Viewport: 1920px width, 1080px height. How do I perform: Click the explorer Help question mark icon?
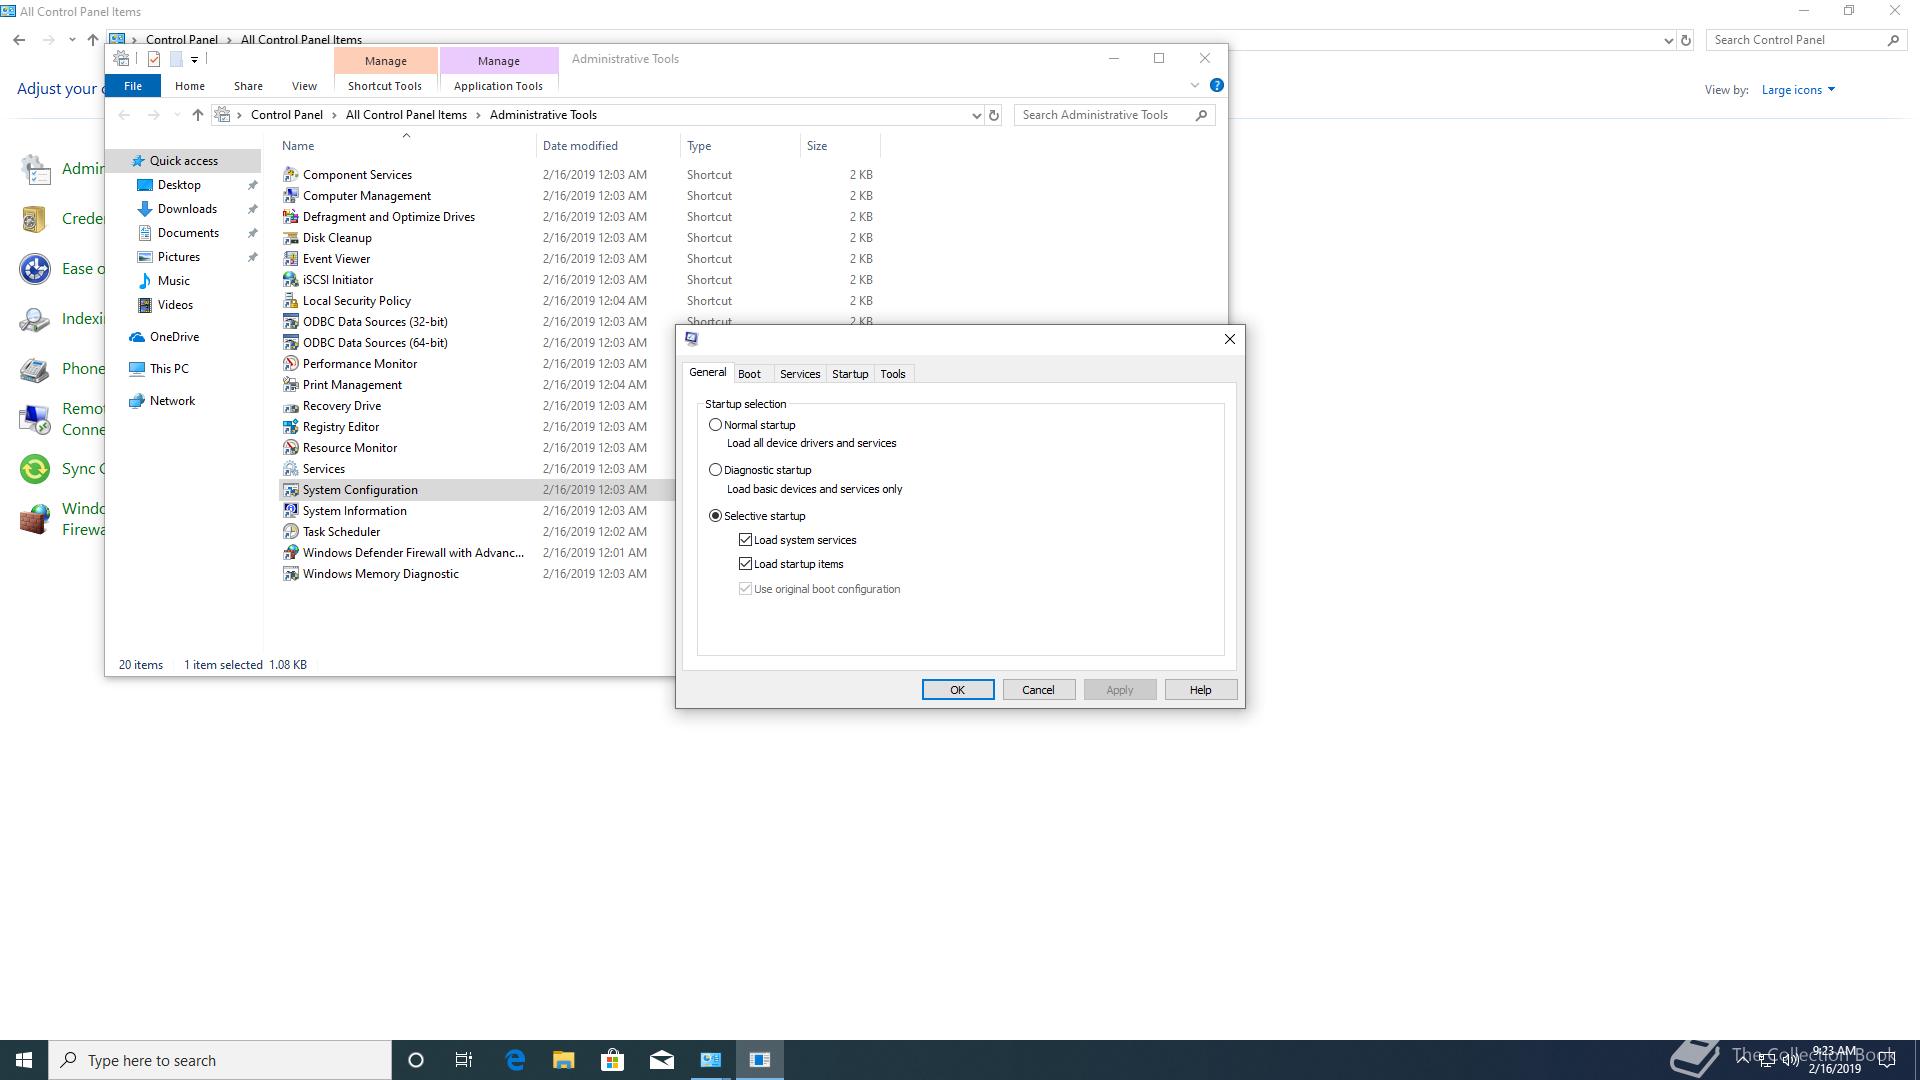1216,86
